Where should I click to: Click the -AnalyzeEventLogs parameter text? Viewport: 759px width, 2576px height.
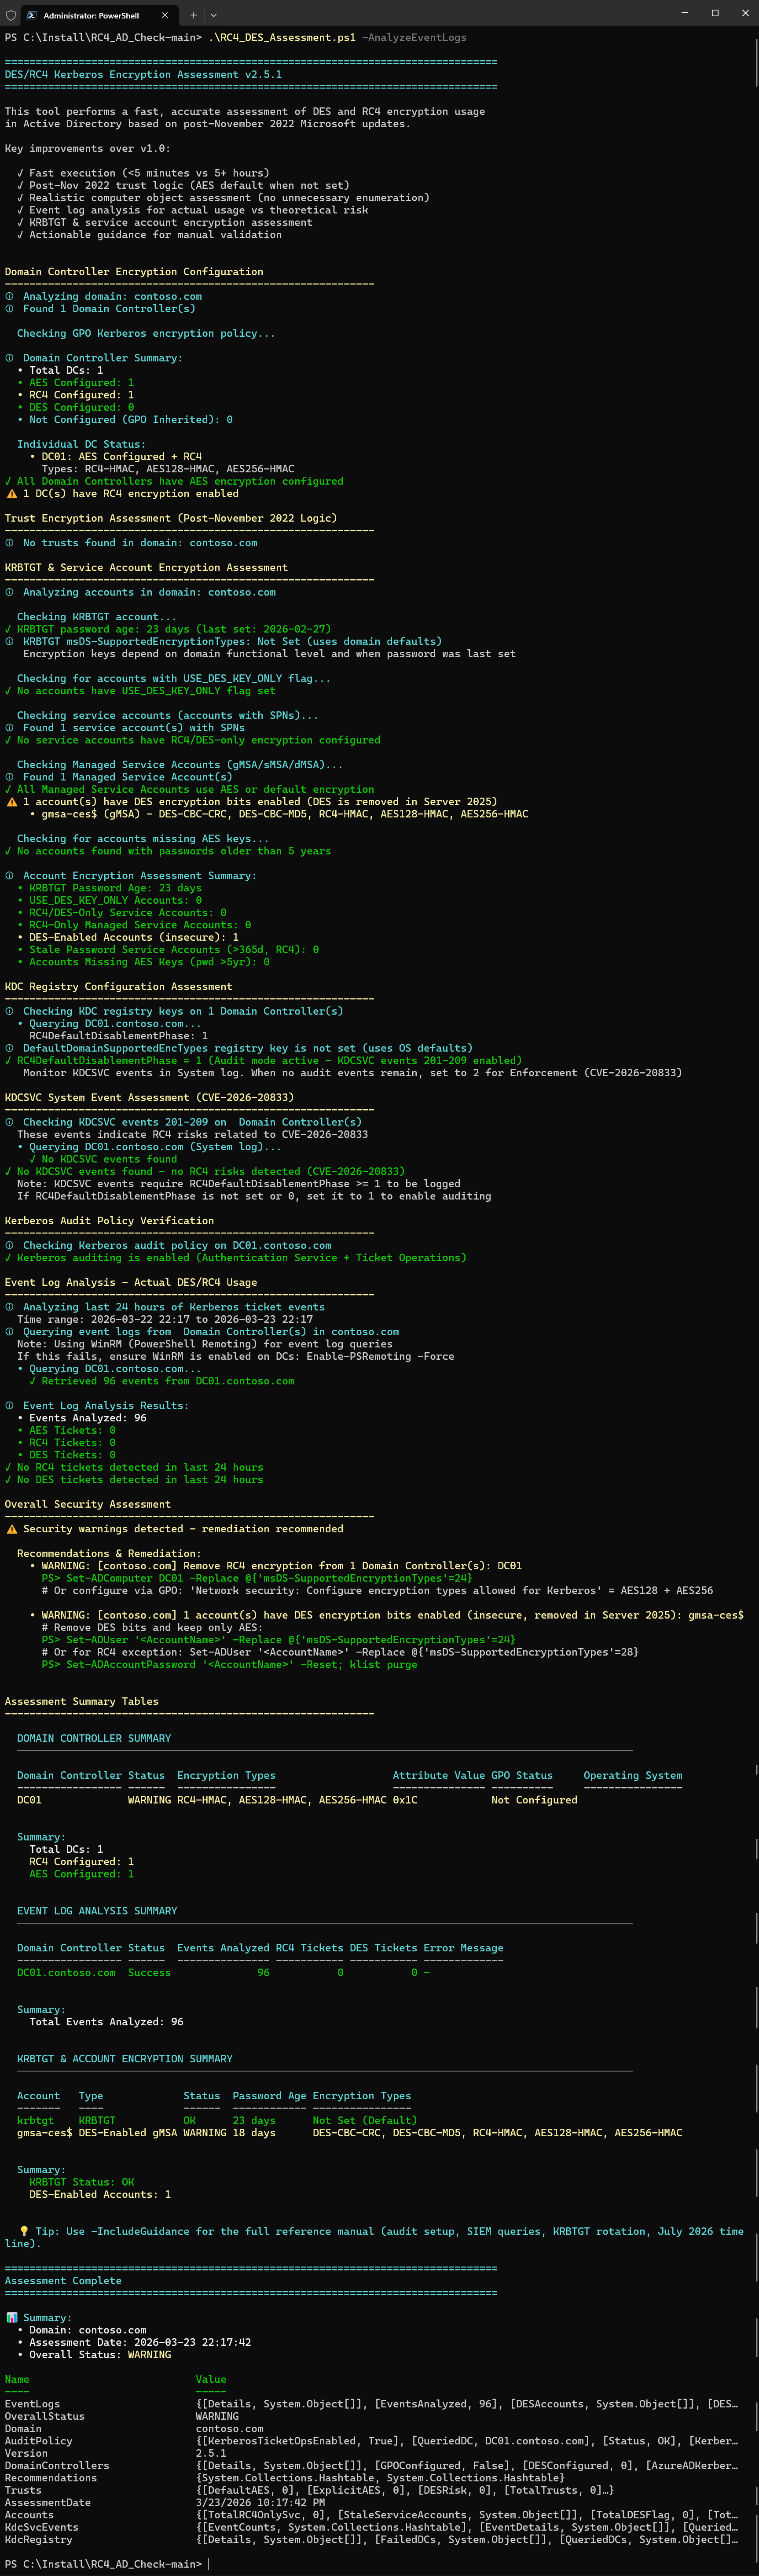(x=414, y=38)
